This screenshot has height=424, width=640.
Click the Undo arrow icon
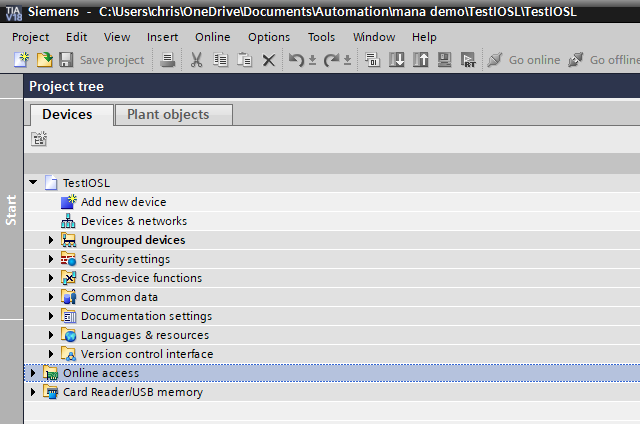(296, 60)
